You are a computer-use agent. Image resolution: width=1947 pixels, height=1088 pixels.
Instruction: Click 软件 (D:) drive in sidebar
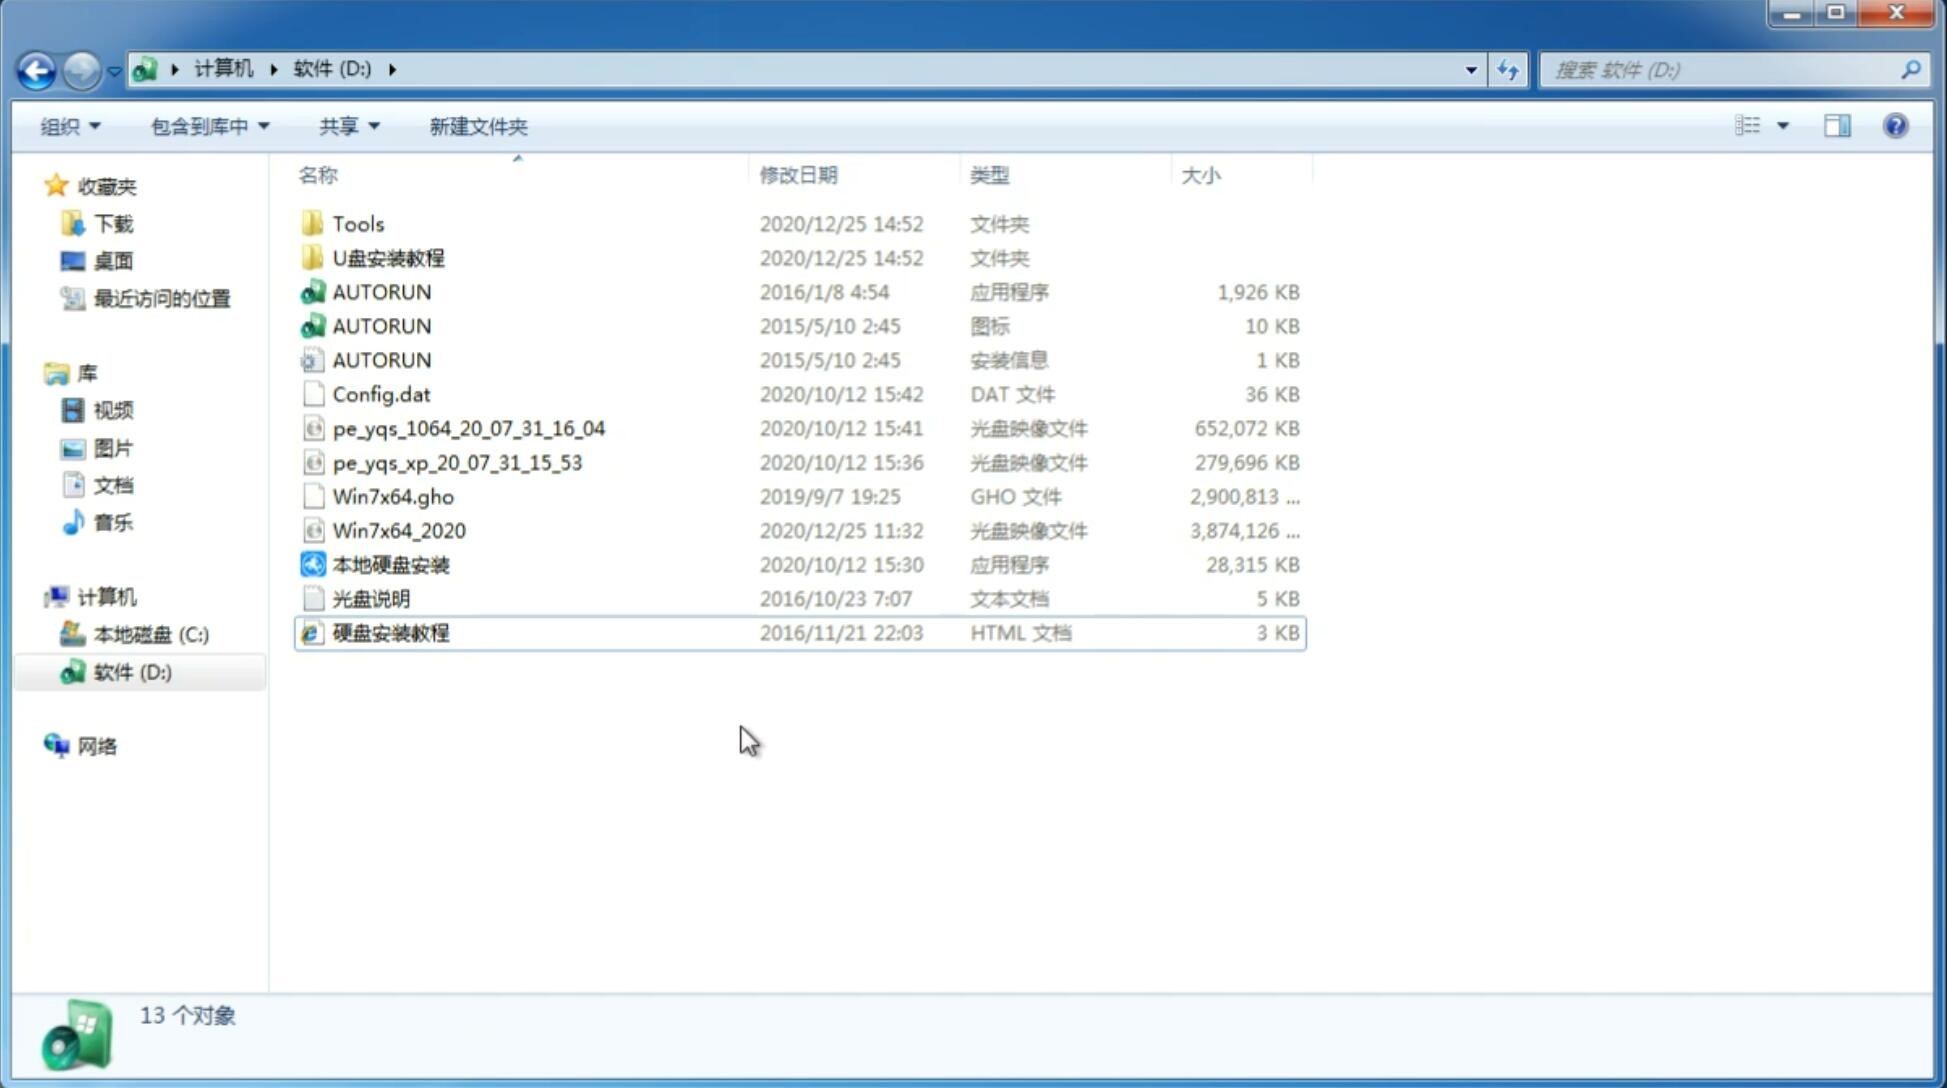click(132, 672)
